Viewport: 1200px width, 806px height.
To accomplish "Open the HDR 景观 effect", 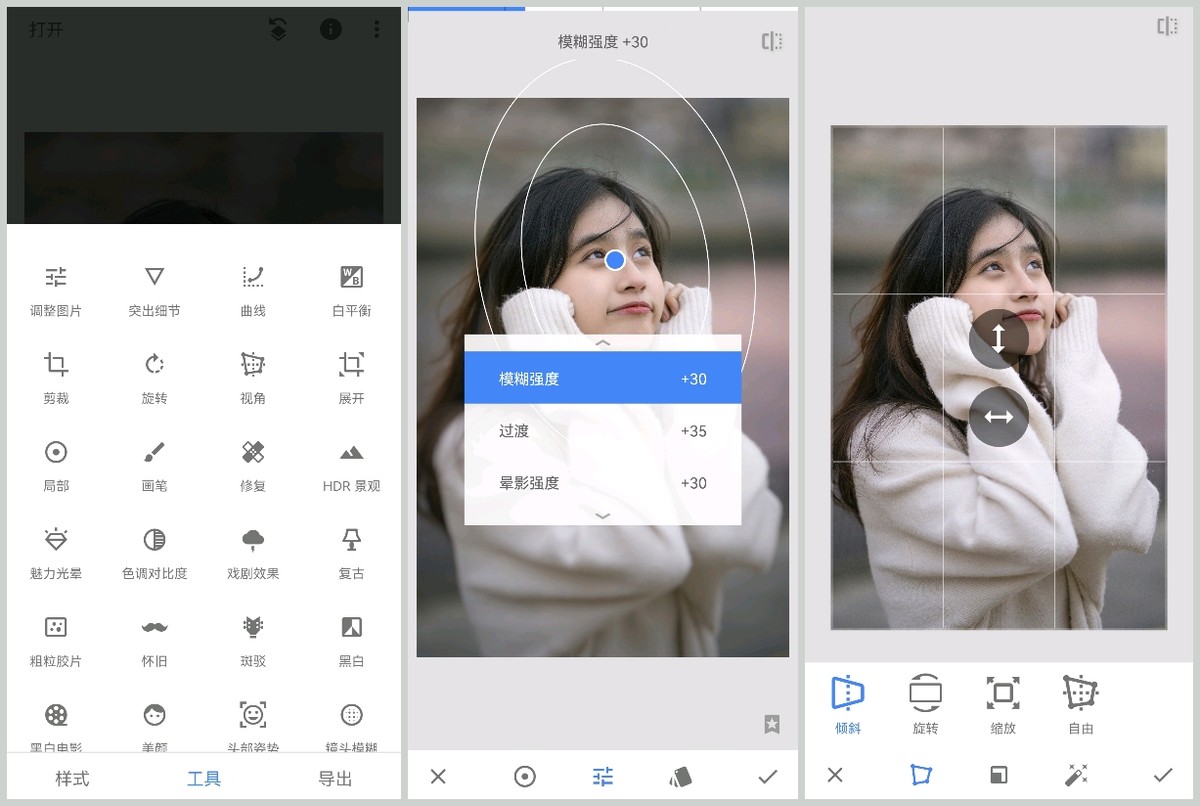I will pos(350,463).
